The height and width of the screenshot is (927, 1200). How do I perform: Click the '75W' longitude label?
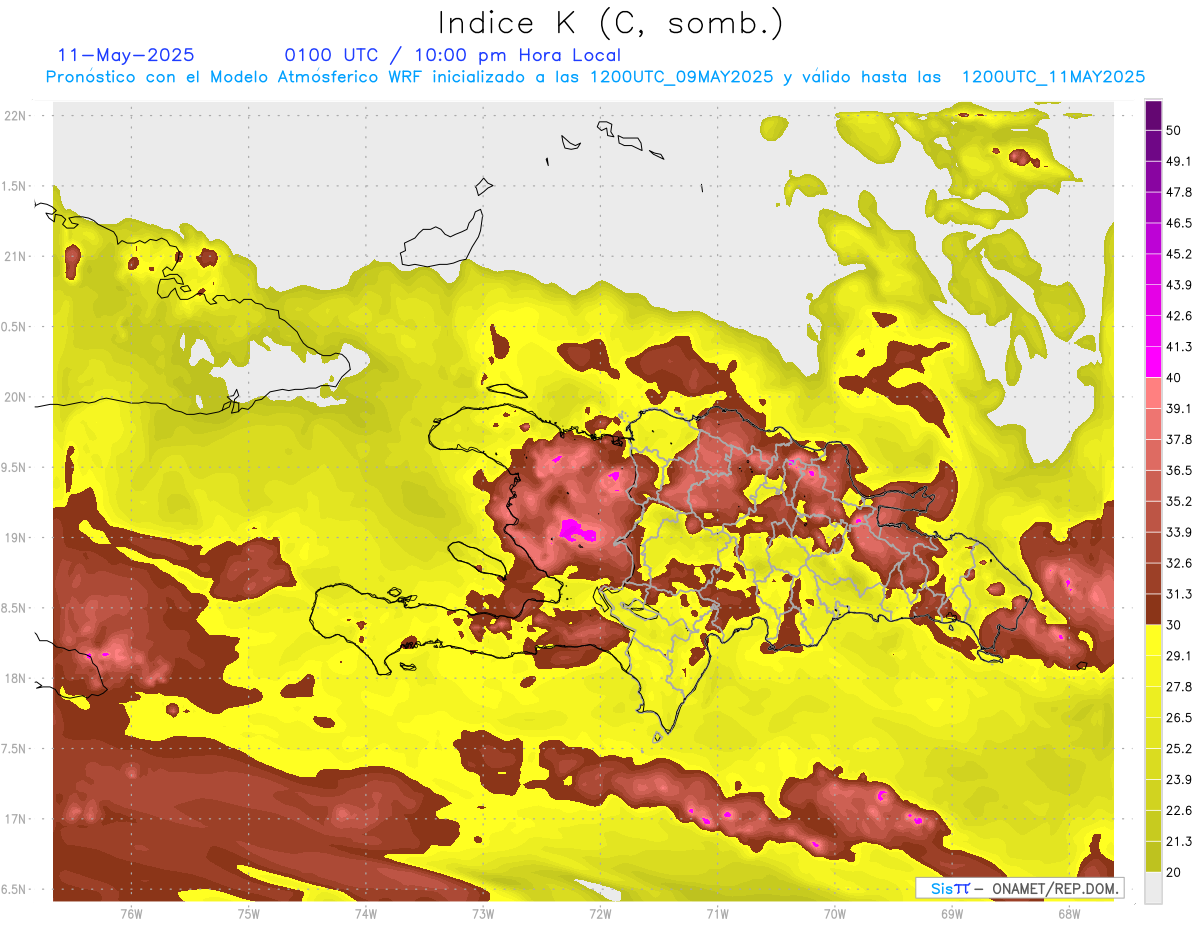[x=248, y=913]
